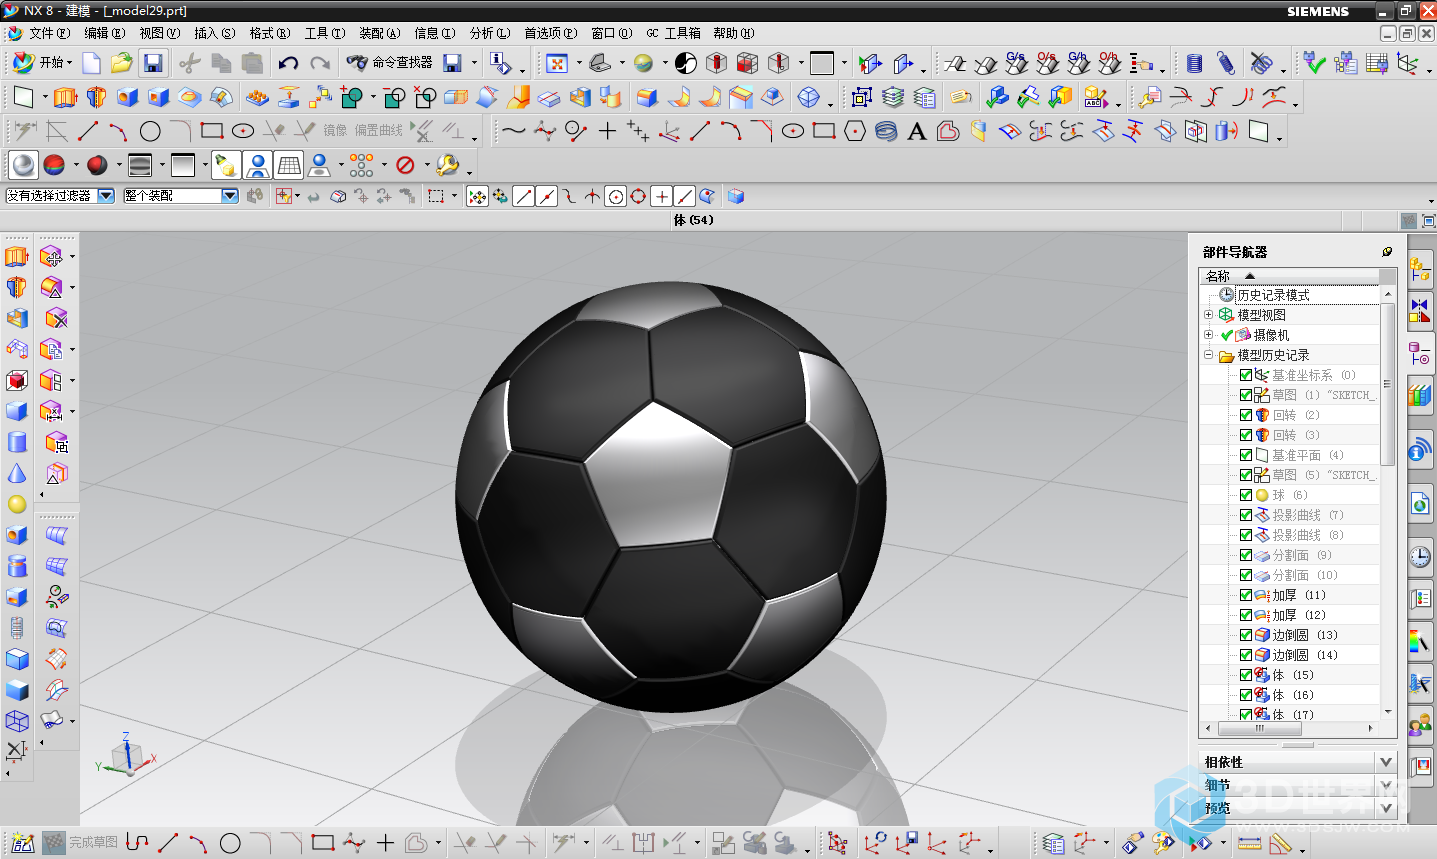Toggle checkbox for 投影曲线 (7)

click(1246, 515)
